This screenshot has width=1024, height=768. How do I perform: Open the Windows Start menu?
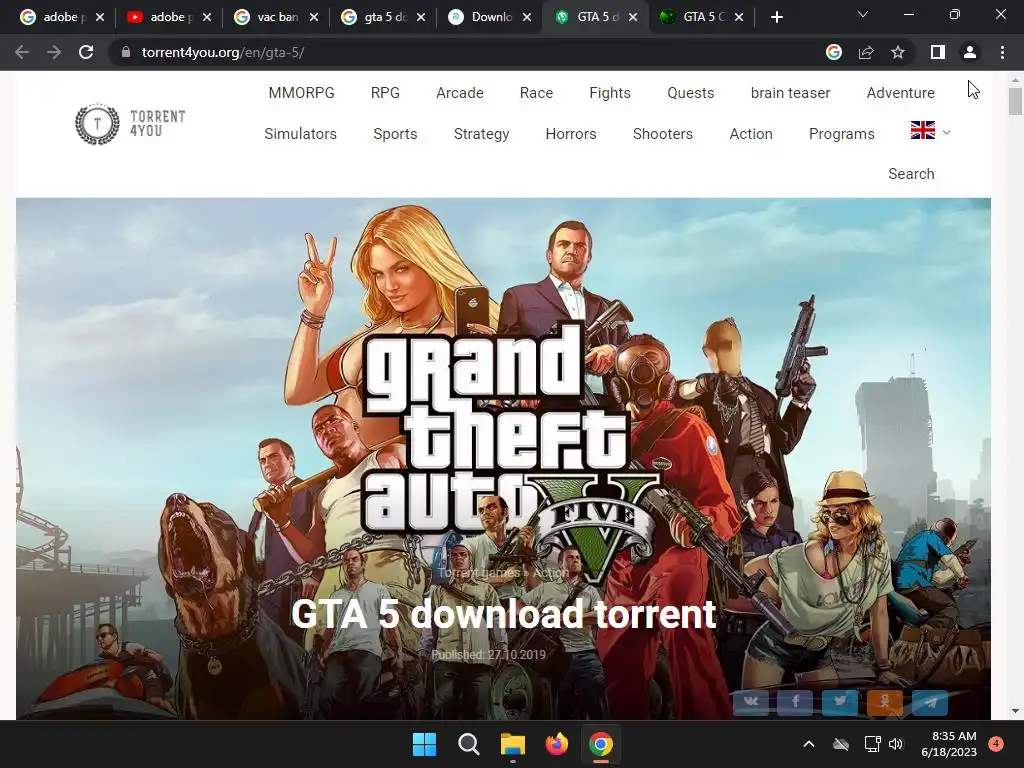(x=424, y=744)
